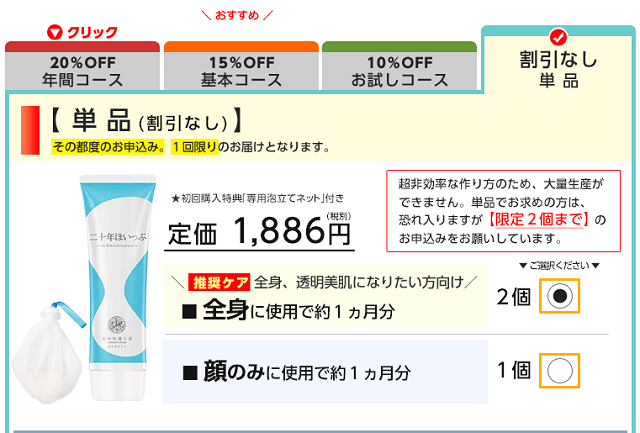Click the おすすめ label above 基本コース
This screenshot has width=640, height=433.
(x=237, y=16)
